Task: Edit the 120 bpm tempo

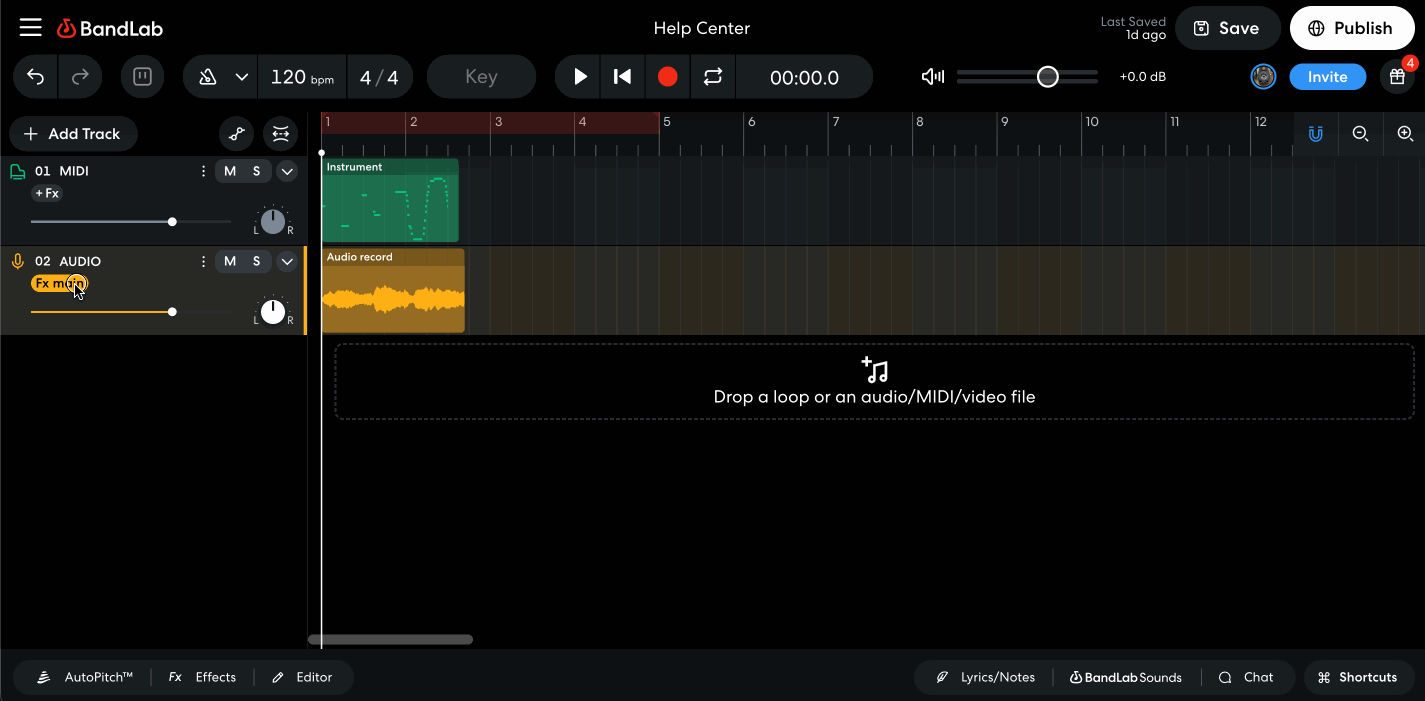Action: point(302,77)
